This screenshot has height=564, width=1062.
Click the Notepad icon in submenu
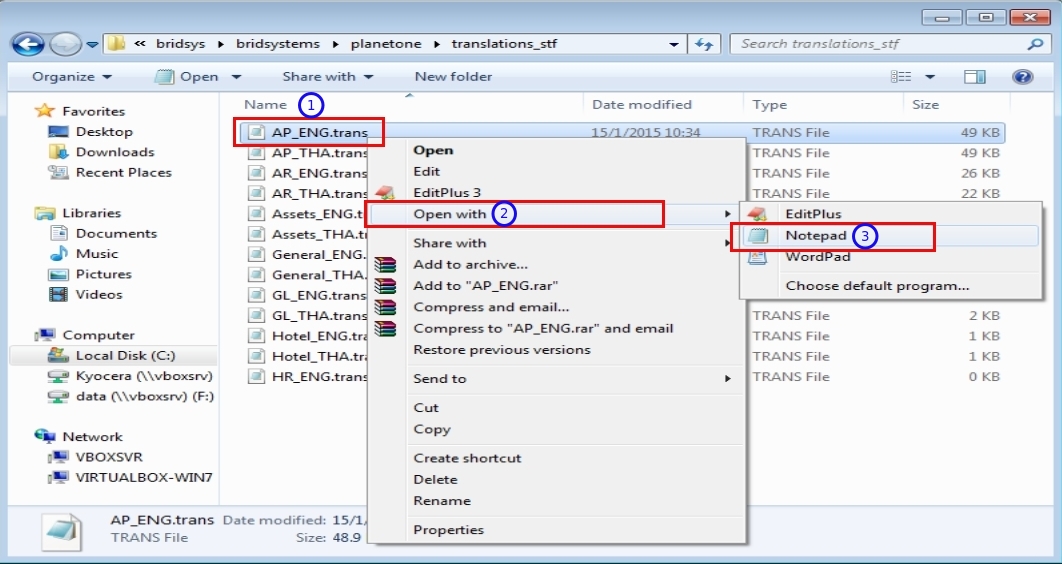point(758,236)
